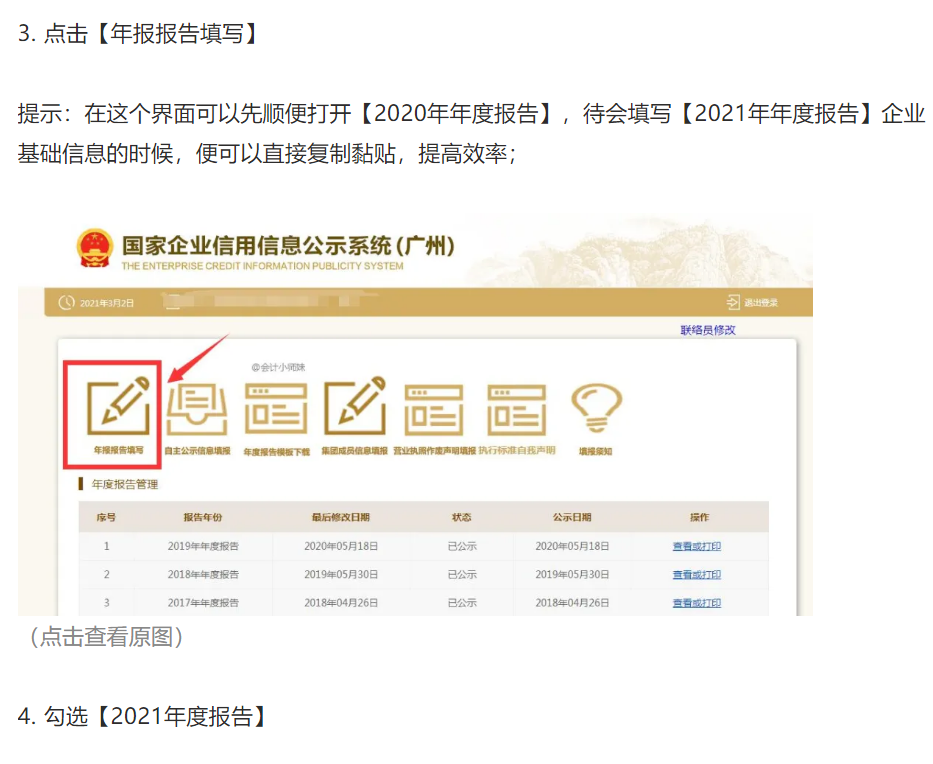This screenshot has width=933, height=764.
Task: Click the 联络员修改 link
Action: (708, 330)
